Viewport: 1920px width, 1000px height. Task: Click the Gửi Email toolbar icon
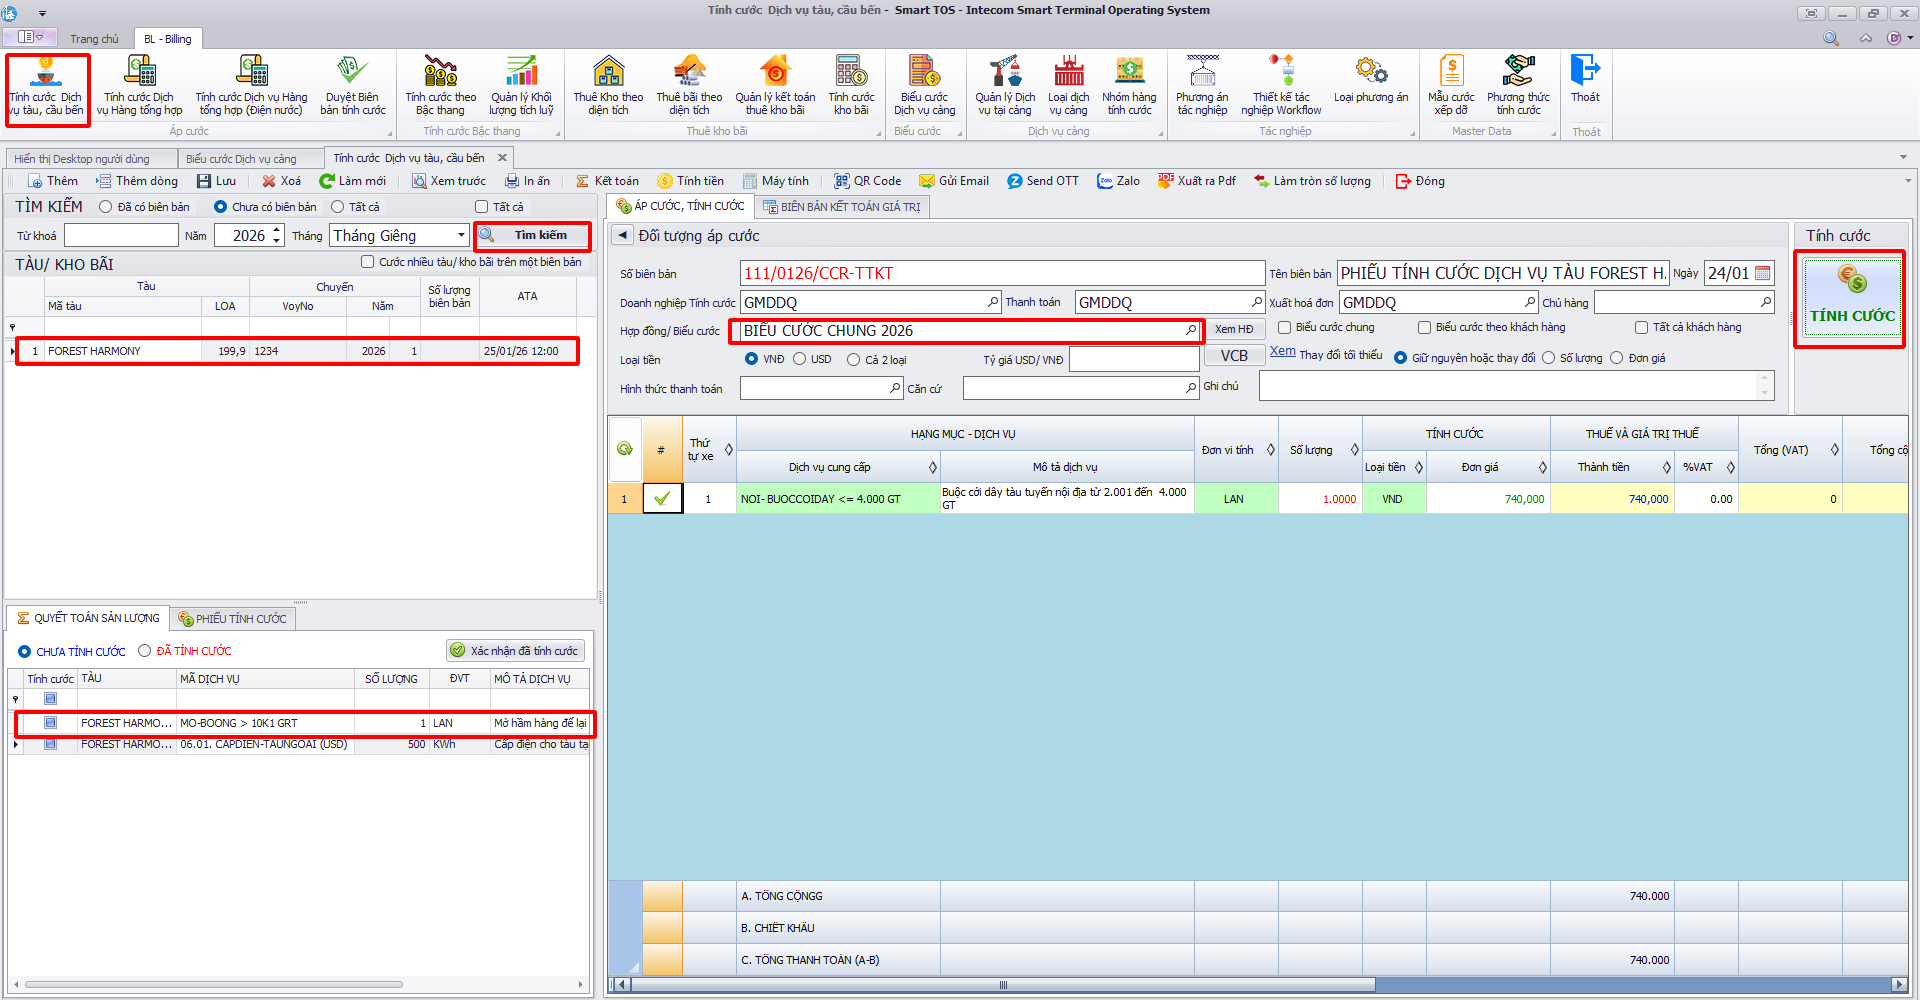(x=954, y=181)
